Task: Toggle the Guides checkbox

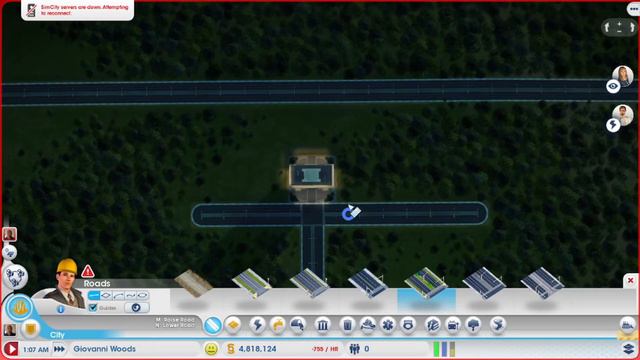Action: point(93,308)
